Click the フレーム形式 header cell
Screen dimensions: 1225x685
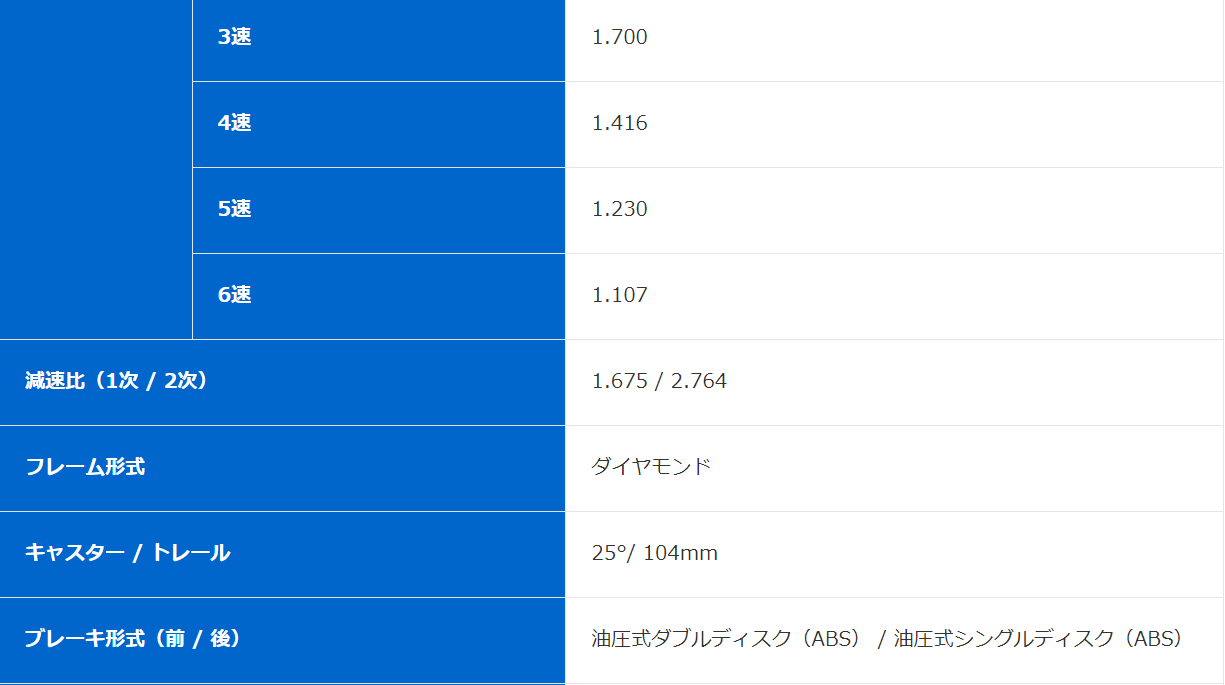point(282,468)
